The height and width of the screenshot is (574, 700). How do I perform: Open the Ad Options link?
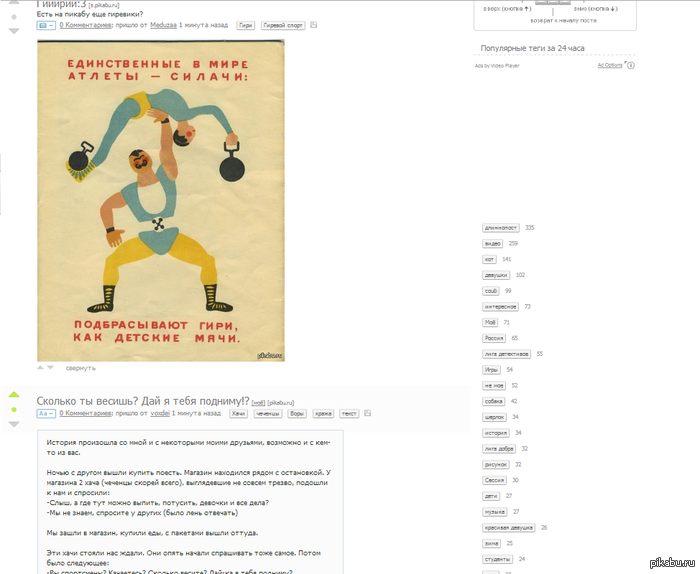coord(610,65)
